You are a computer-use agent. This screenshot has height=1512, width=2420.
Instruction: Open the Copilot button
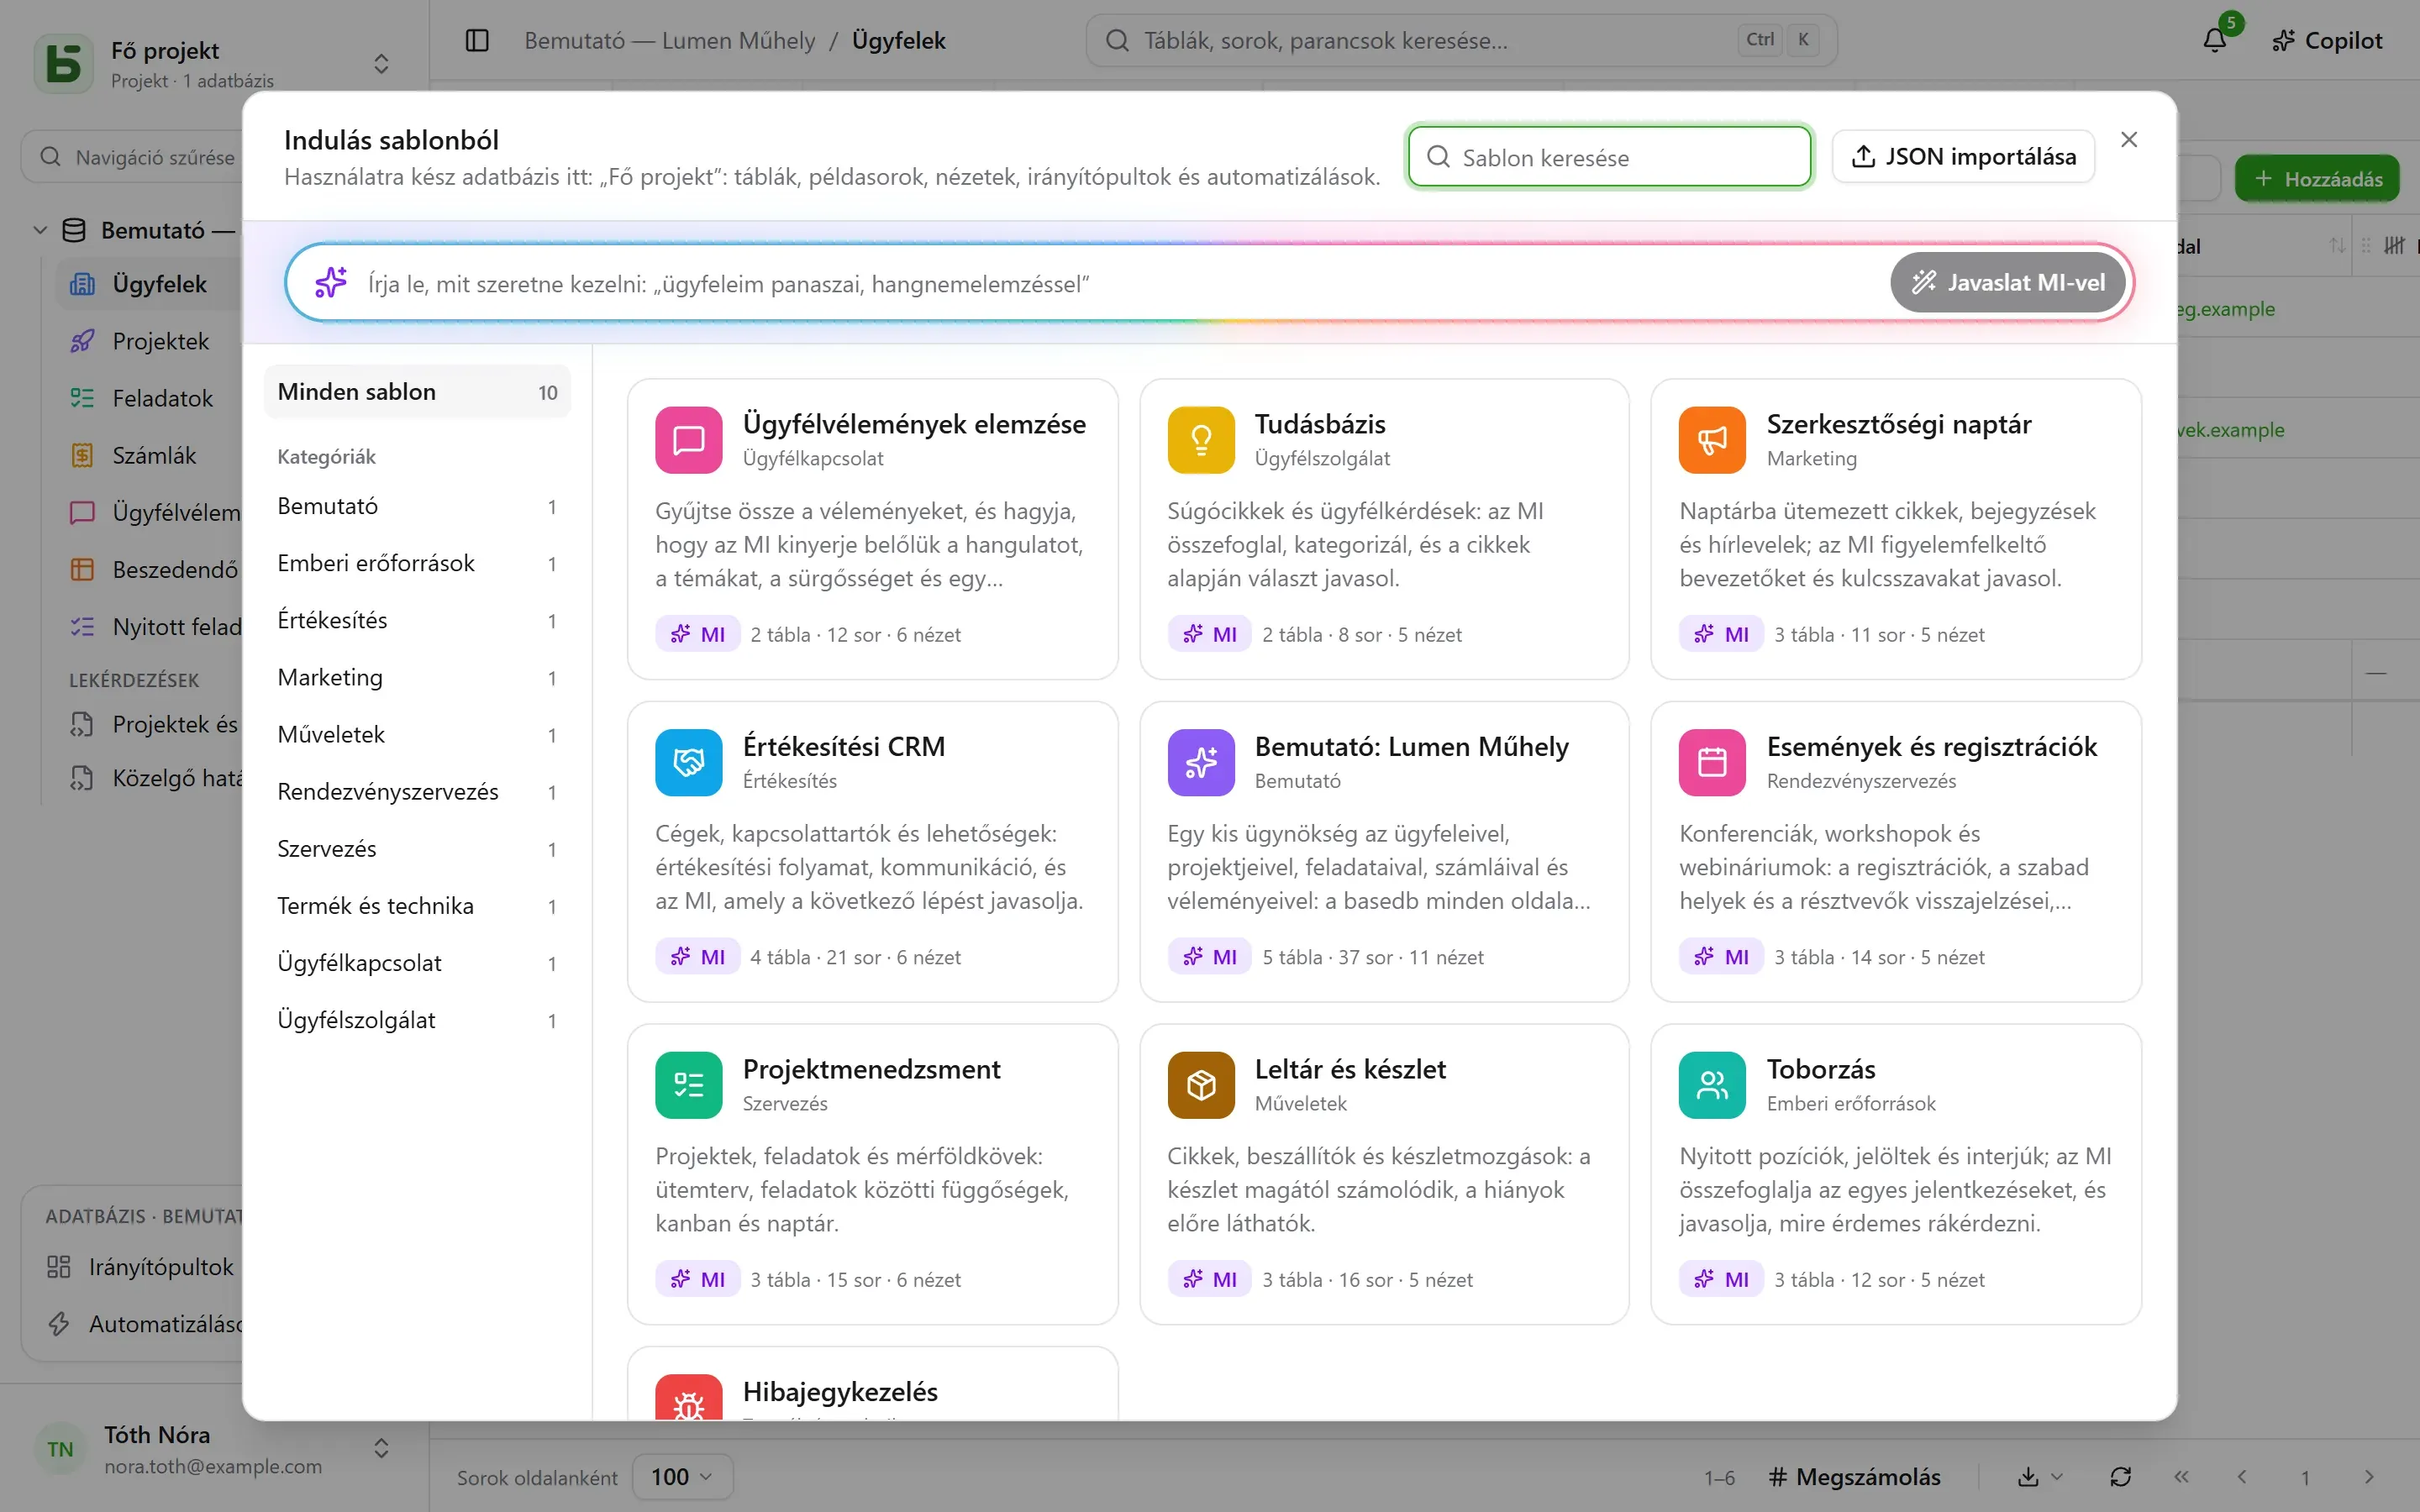point(2327,40)
